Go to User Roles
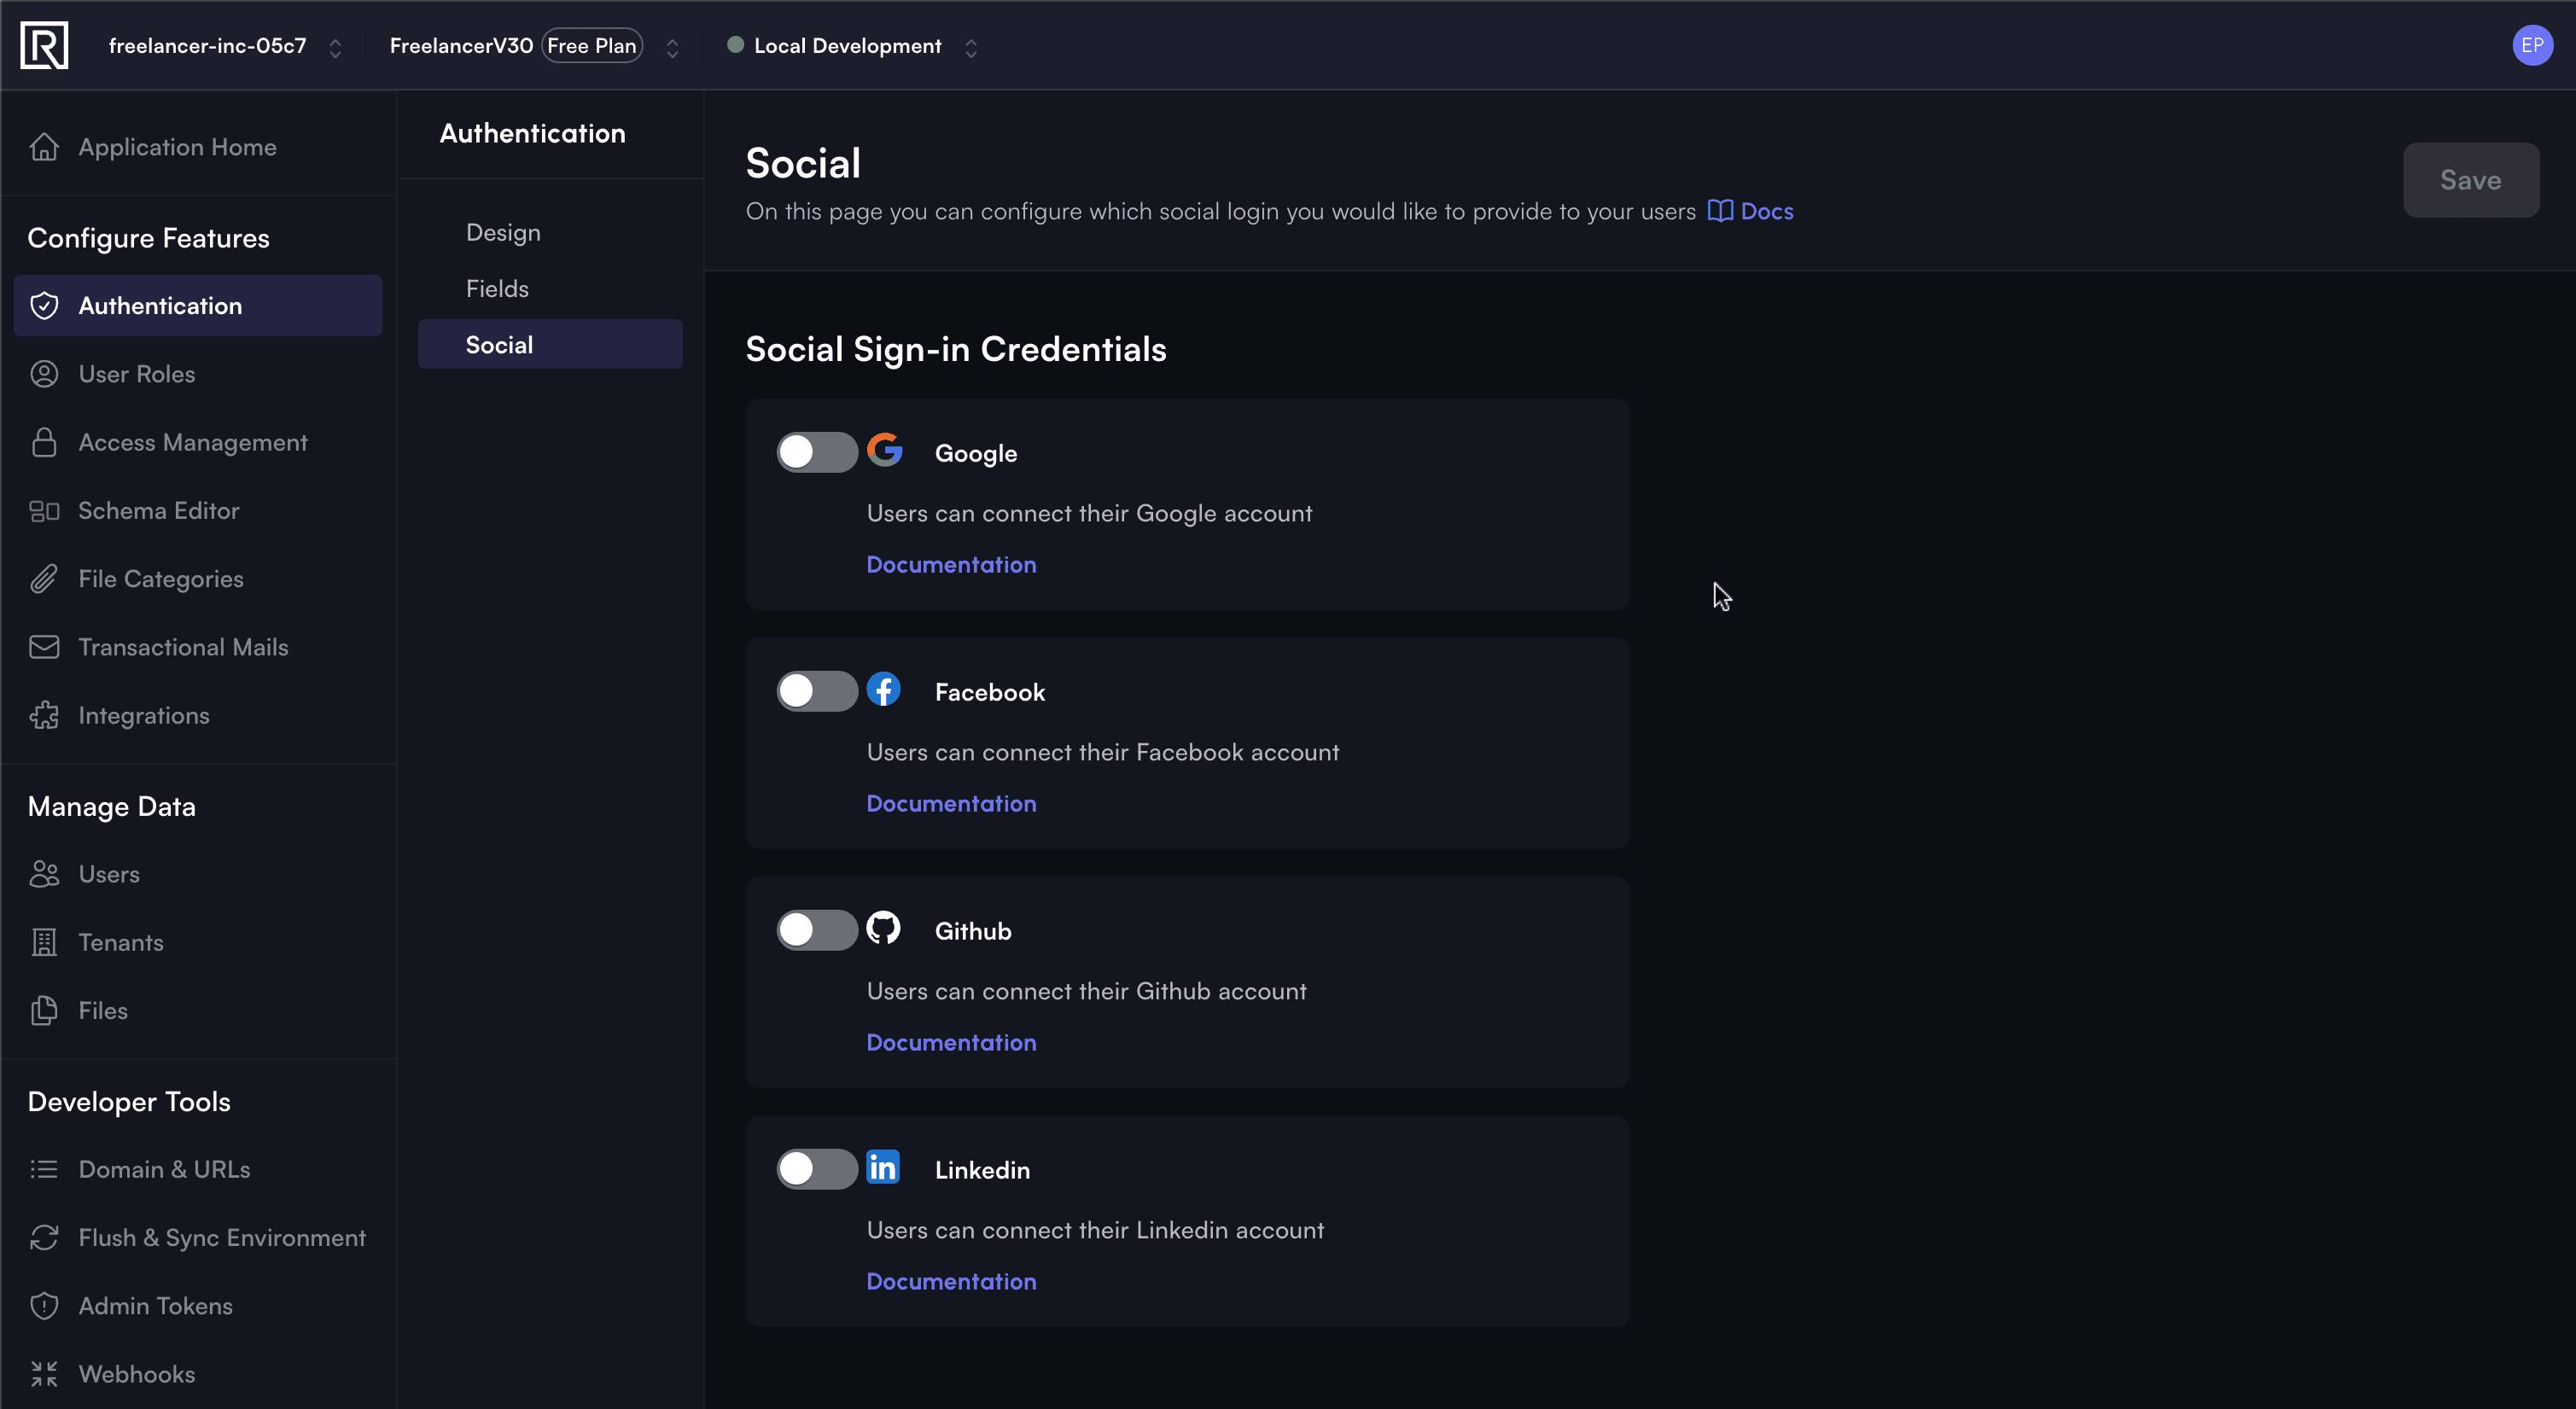 [198, 374]
